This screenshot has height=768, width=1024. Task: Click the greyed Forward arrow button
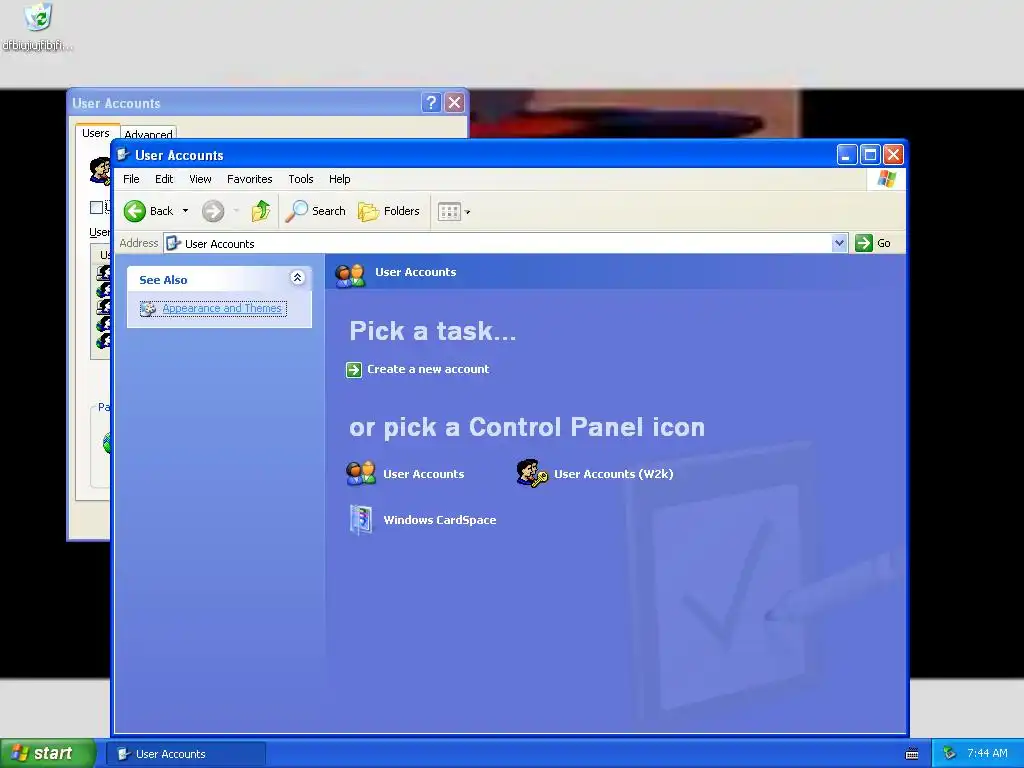point(213,211)
